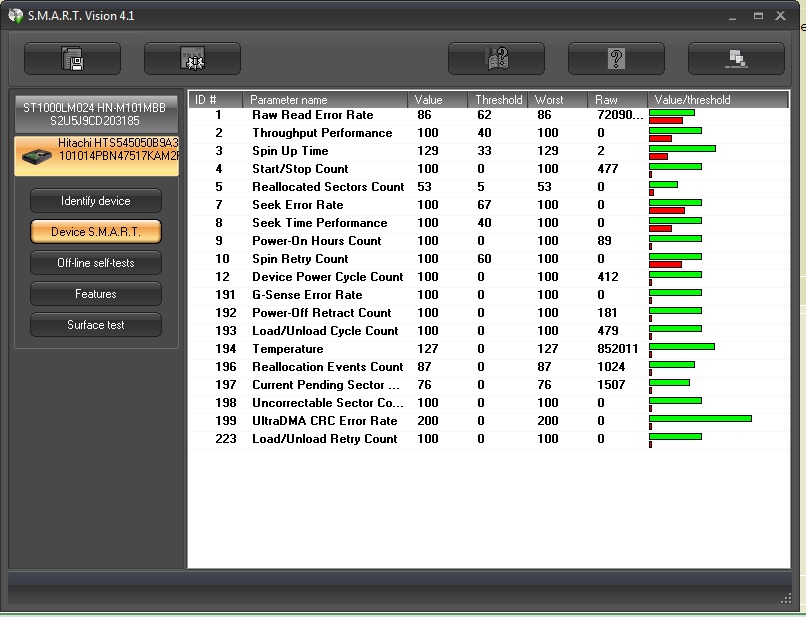
Task: Click the S.M.A.R.T. Vision app icon in title bar
Action: 15,15
